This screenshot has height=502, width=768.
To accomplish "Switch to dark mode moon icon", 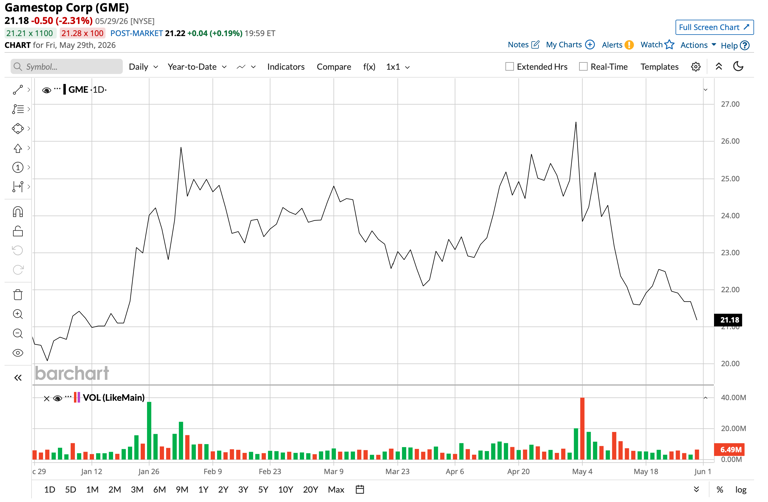I will tap(738, 66).
